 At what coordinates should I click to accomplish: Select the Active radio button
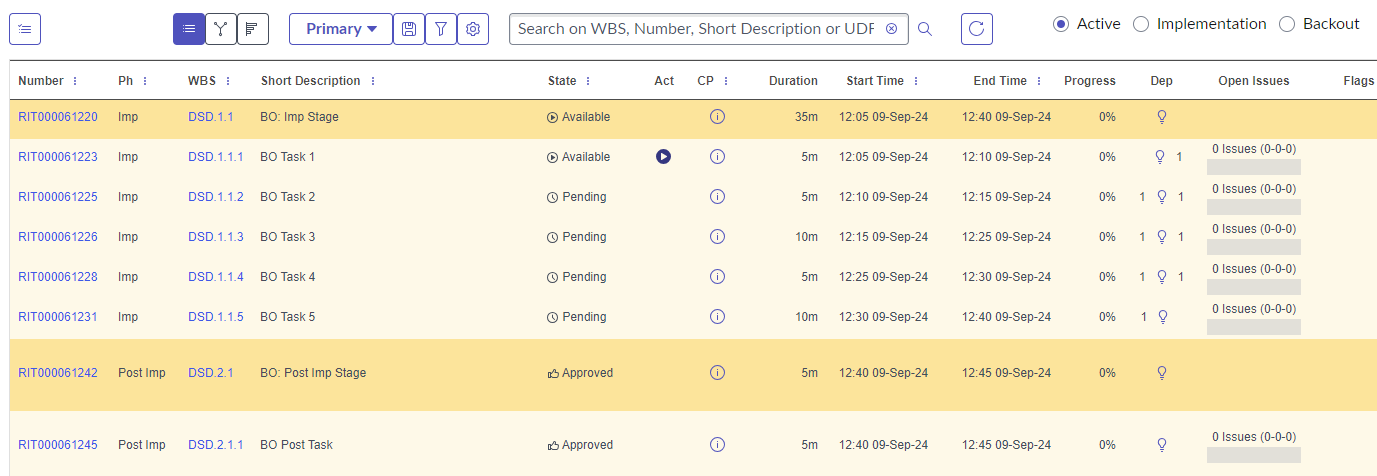1061,24
